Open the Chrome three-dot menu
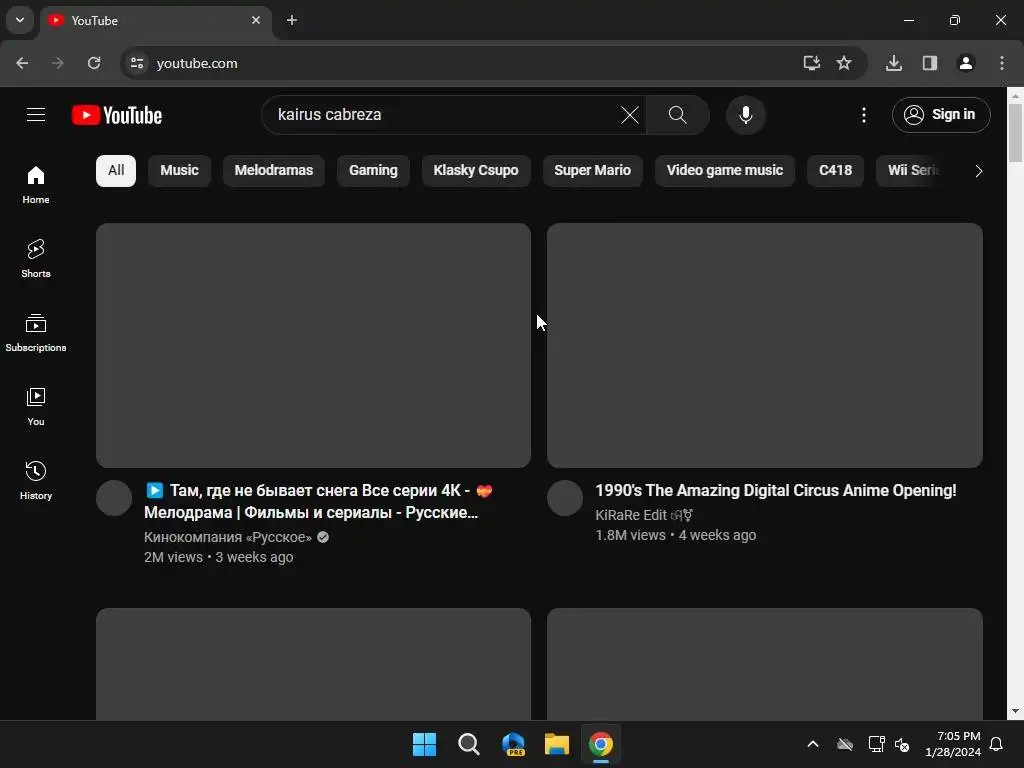Image resolution: width=1024 pixels, height=768 pixels. tap(1002, 63)
